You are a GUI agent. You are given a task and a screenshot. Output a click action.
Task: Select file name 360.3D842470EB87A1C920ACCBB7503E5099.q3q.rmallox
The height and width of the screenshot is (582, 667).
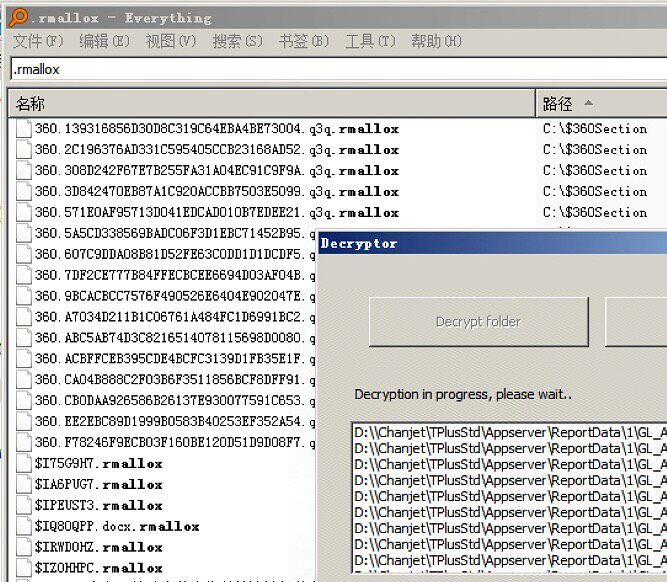tap(217, 191)
